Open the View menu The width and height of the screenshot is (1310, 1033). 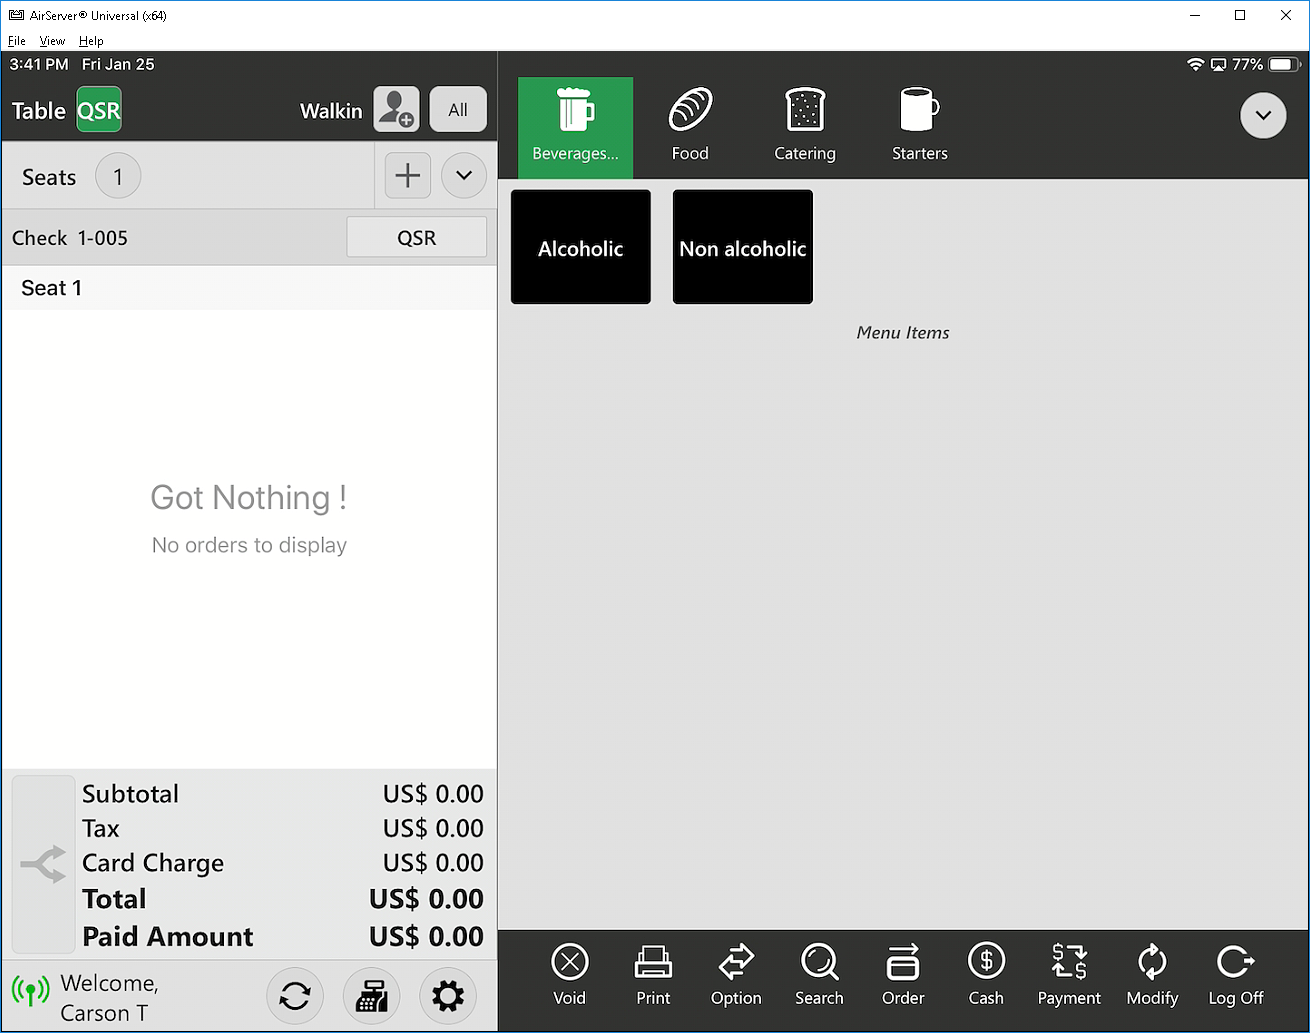coord(52,41)
